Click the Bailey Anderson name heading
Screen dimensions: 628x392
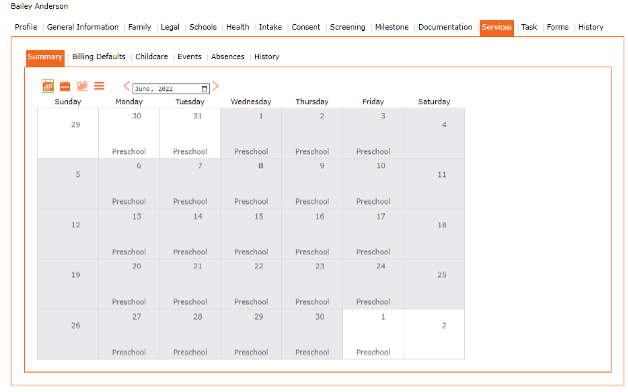(x=39, y=6)
